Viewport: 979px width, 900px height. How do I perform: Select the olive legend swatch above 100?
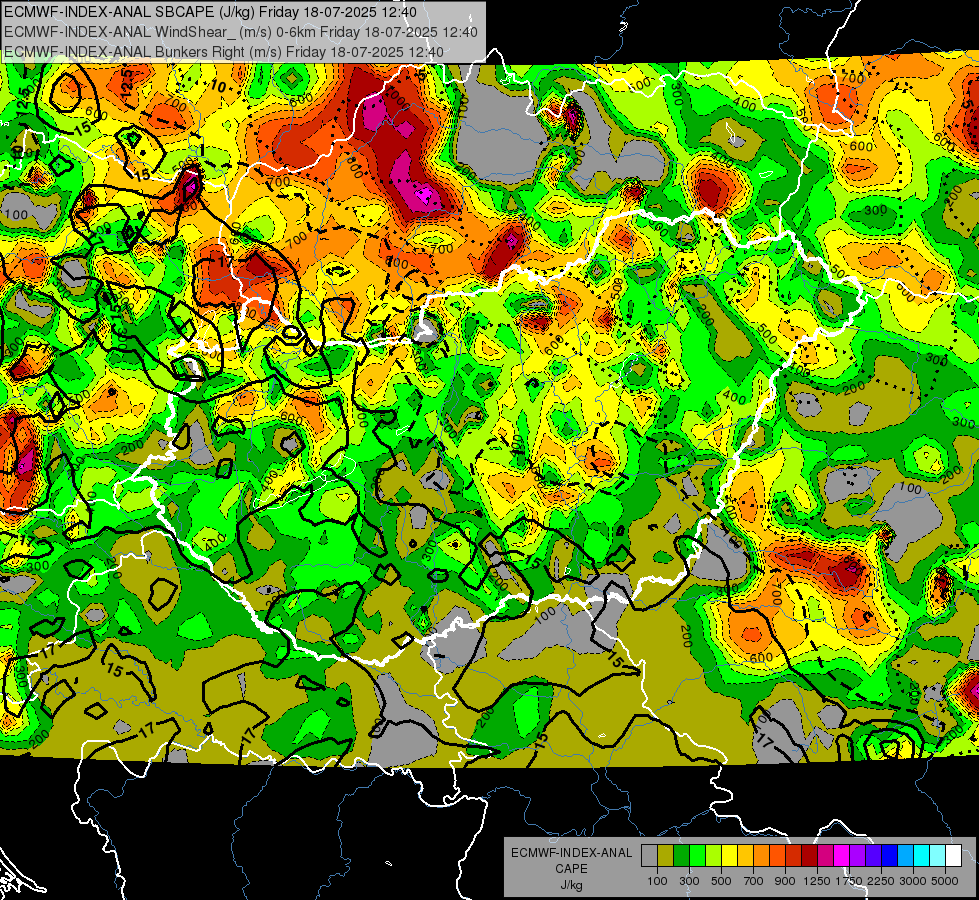coord(666,855)
